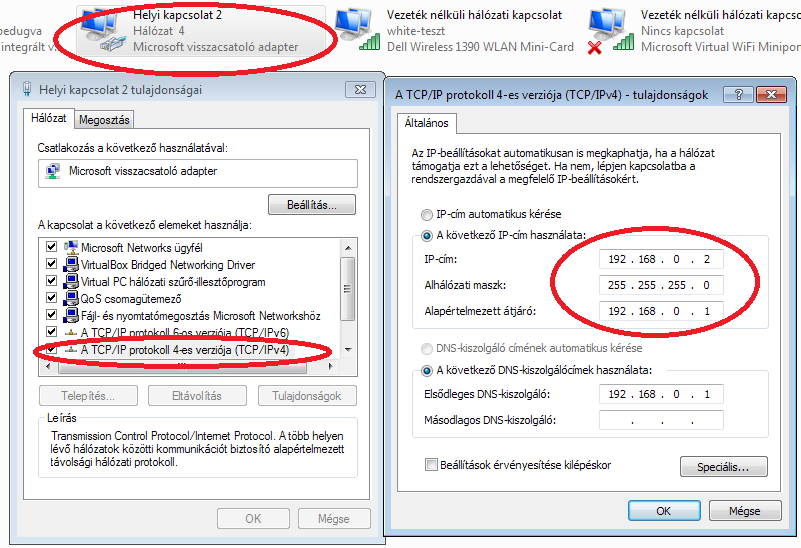801x548 pixels.
Task: Click the Alapértelmezett átjáró input field
Action: coord(661,311)
